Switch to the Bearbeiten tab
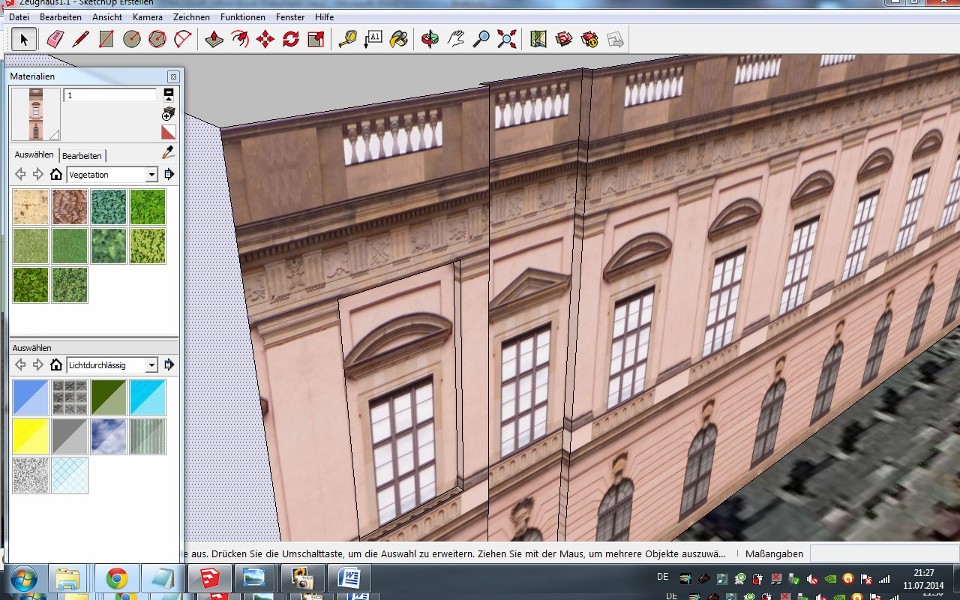960x600 pixels. click(x=81, y=156)
